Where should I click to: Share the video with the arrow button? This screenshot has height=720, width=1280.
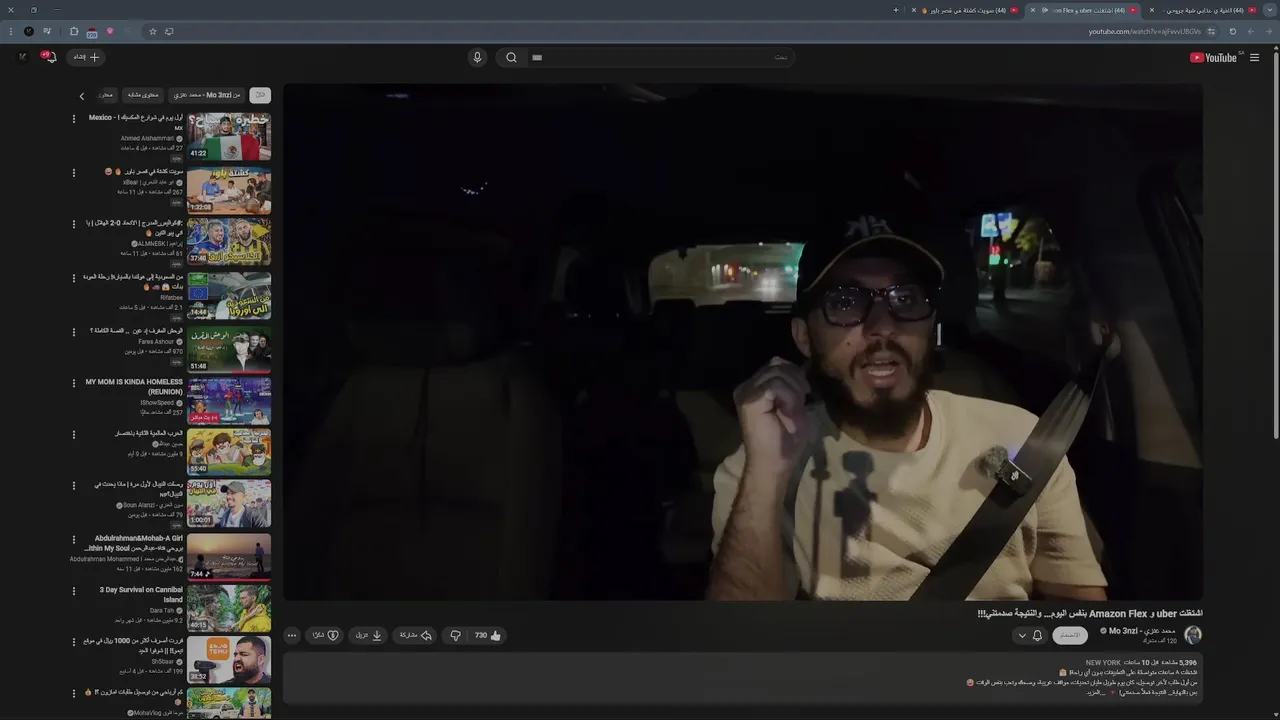click(416, 635)
